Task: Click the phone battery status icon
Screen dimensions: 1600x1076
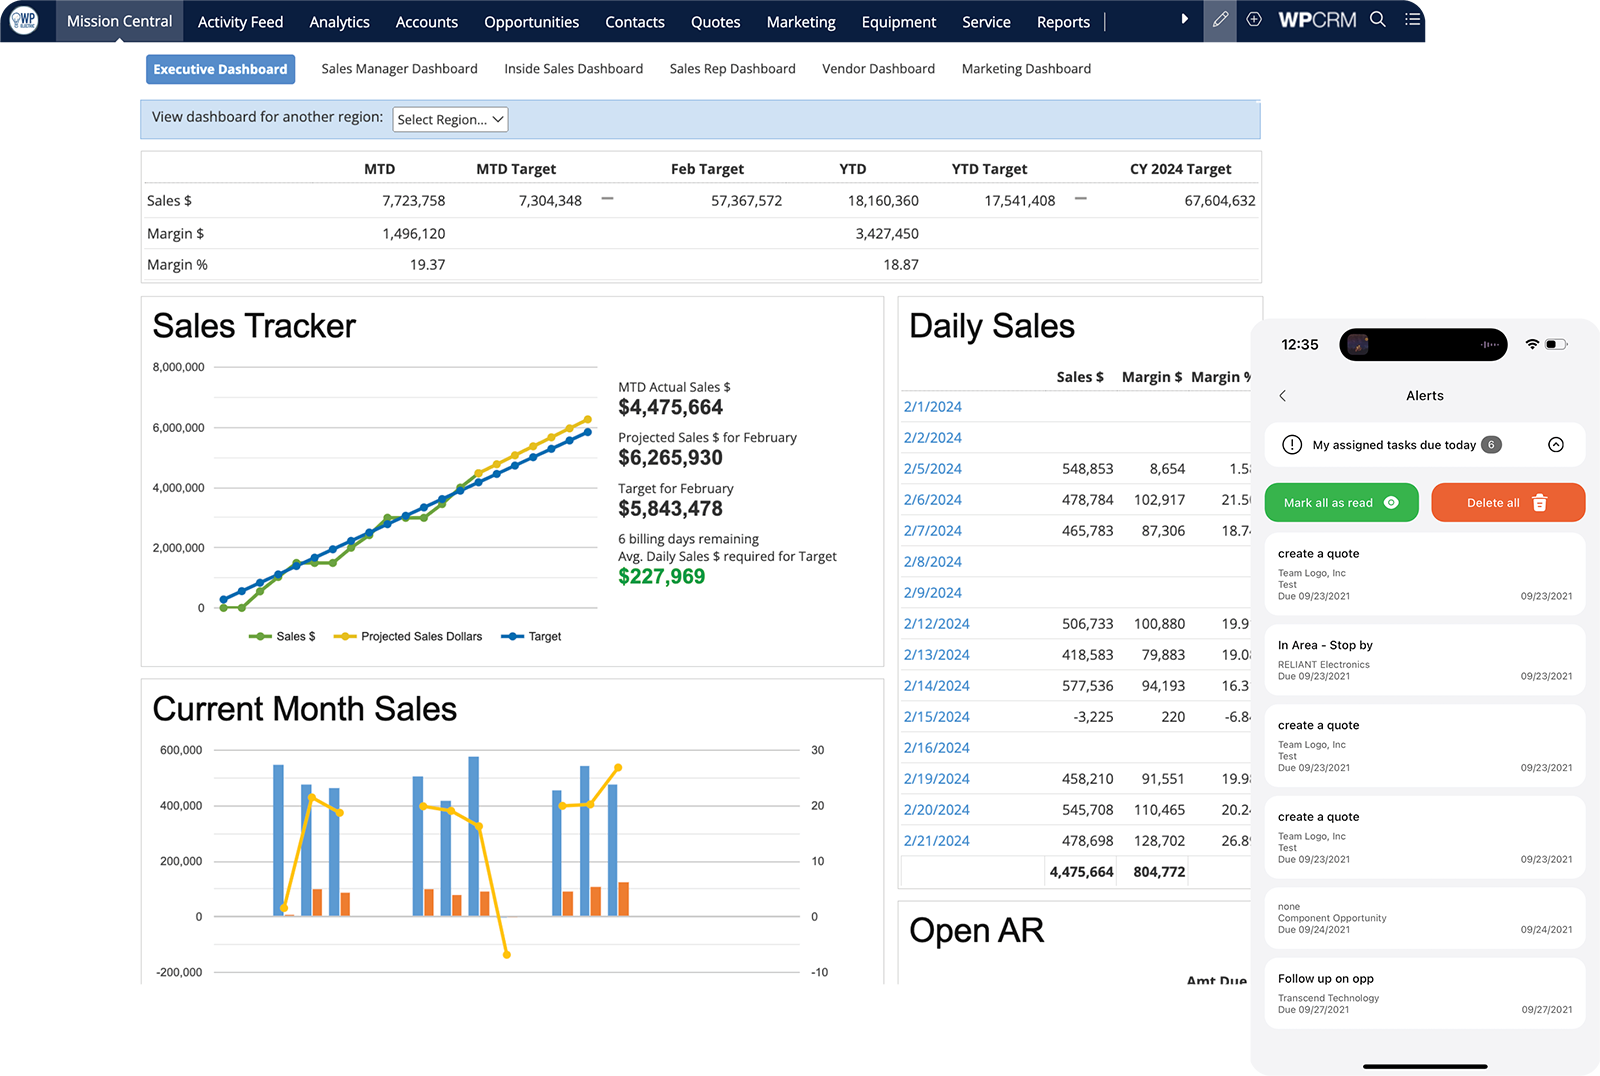Action: pos(1556,344)
